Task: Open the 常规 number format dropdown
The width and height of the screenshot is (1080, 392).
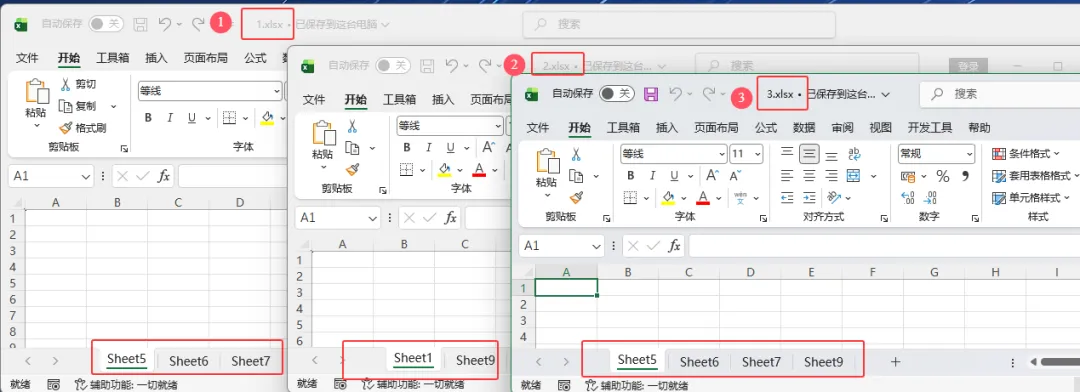Action: point(970,154)
